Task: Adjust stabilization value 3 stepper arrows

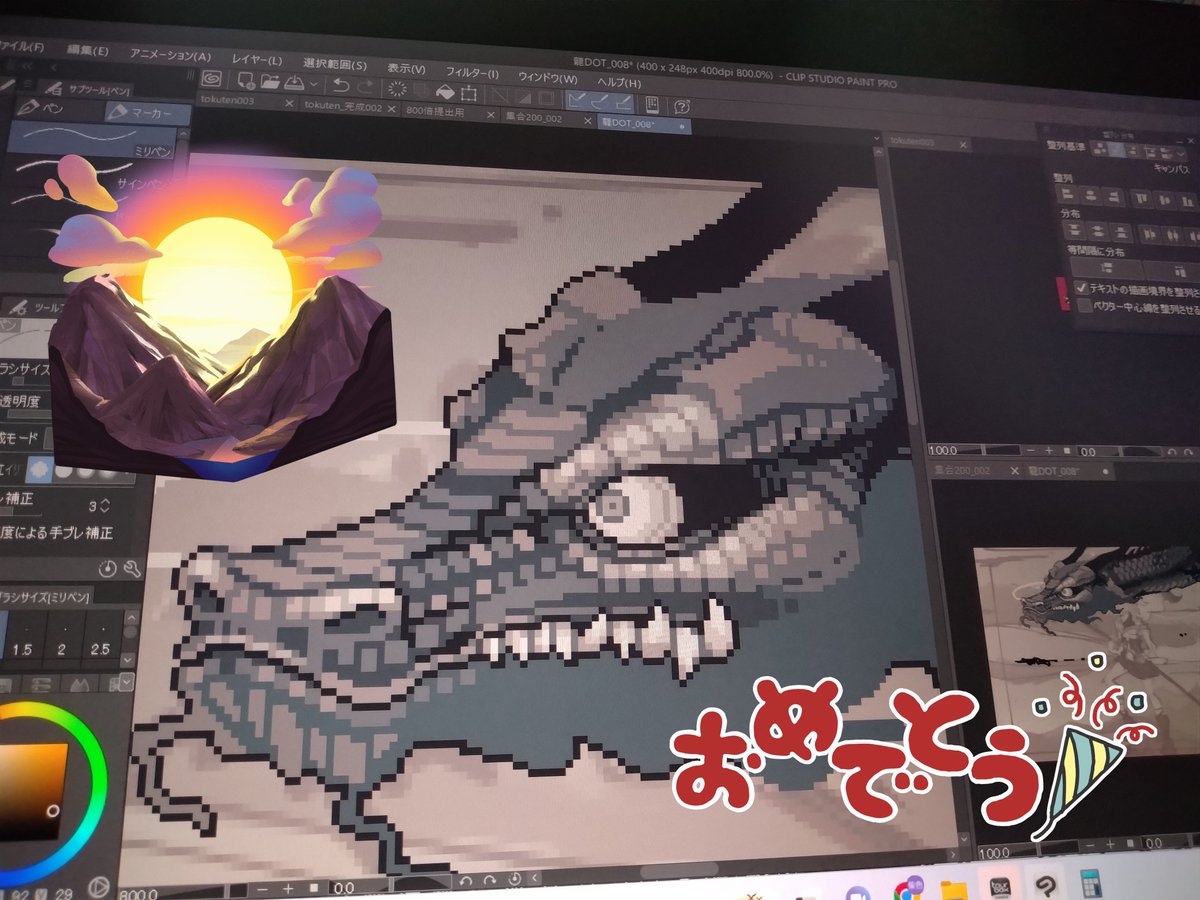Action: pyautogui.click(x=105, y=506)
